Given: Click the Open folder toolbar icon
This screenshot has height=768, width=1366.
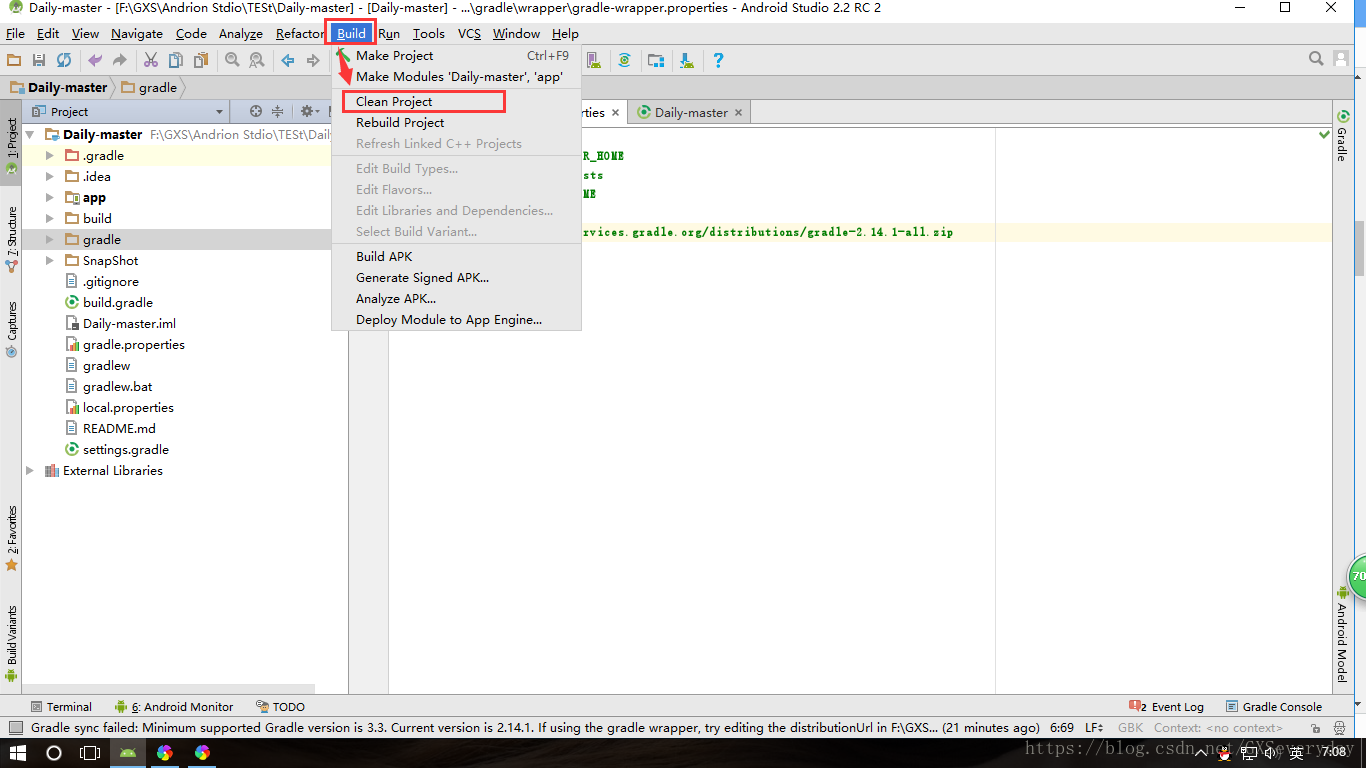Looking at the screenshot, I should (x=14, y=60).
